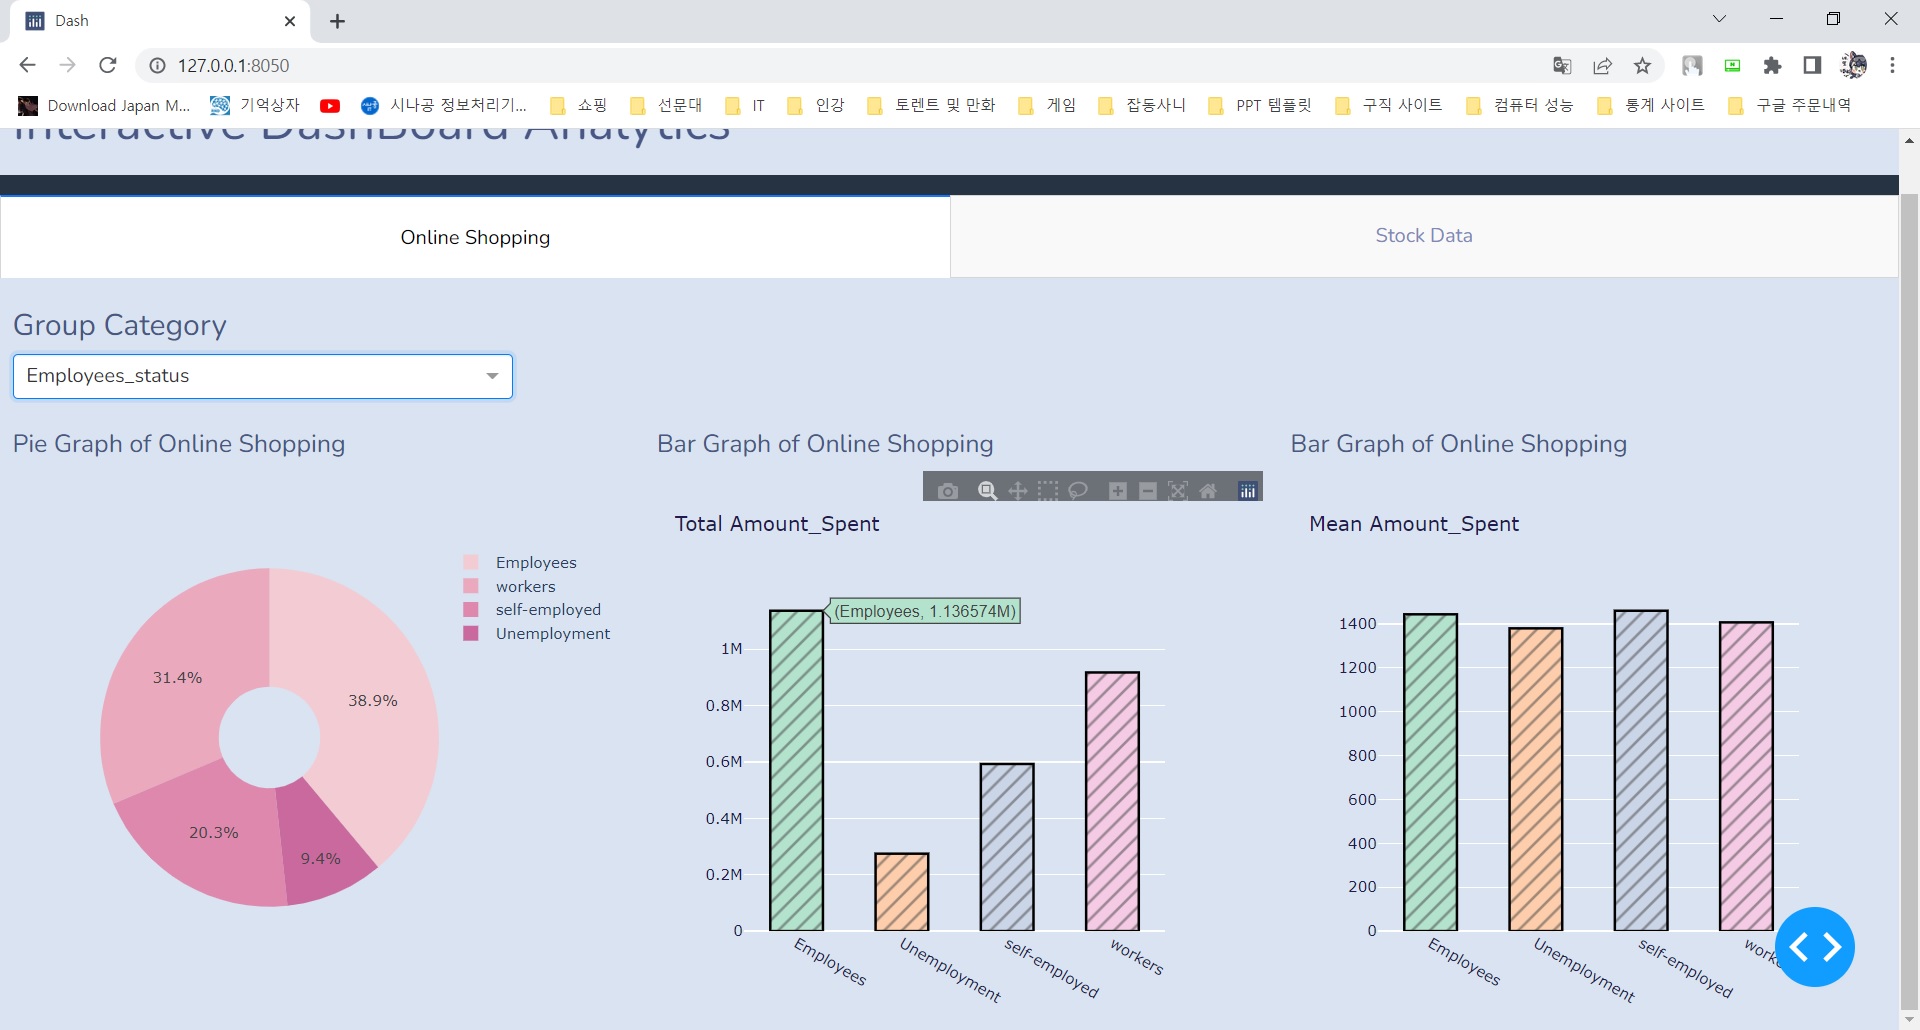Reload the page with the refresh button
Image resolution: width=1920 pixels, height=1030 pixels.
[x=108, y=66]
